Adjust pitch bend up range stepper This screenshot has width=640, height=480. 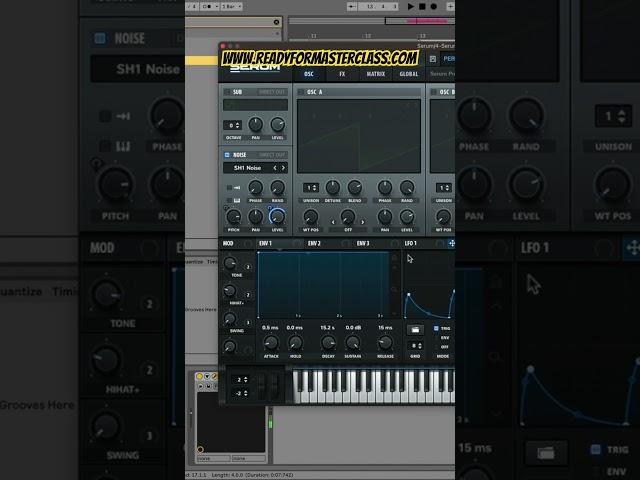240,380
